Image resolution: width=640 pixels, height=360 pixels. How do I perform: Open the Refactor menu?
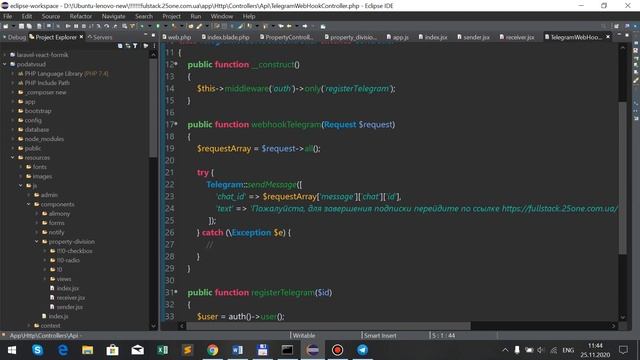click(80, 16)
